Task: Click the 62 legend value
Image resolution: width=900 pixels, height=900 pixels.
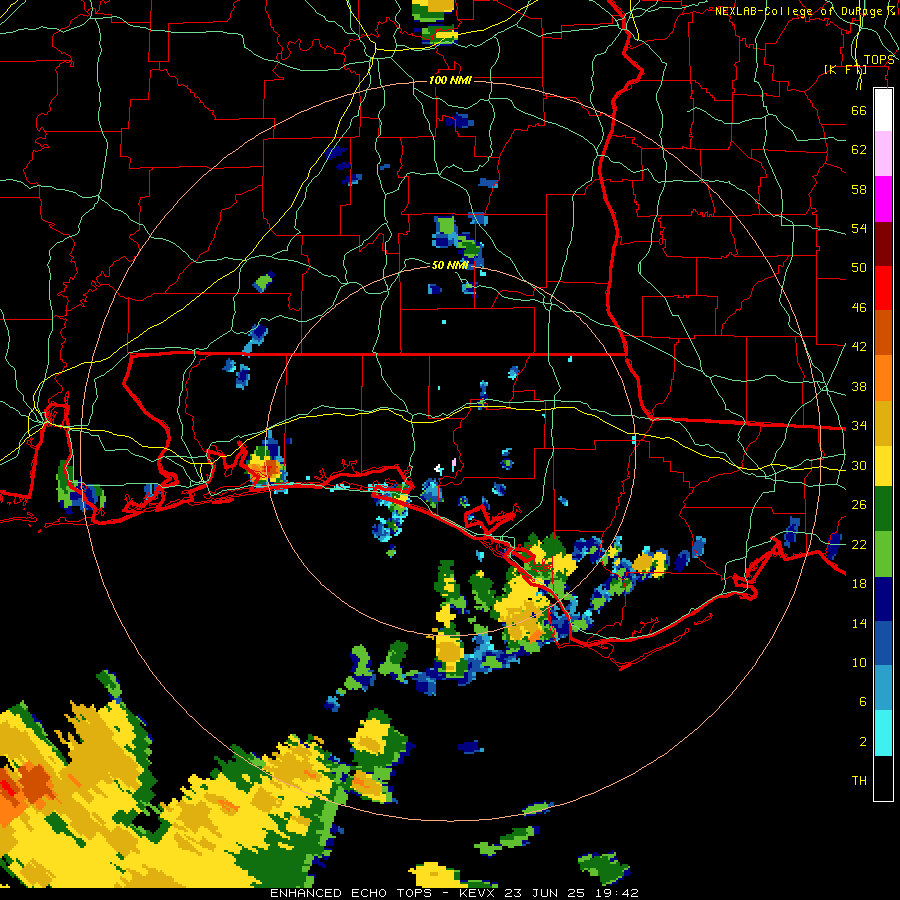Action: pos(859,150)
